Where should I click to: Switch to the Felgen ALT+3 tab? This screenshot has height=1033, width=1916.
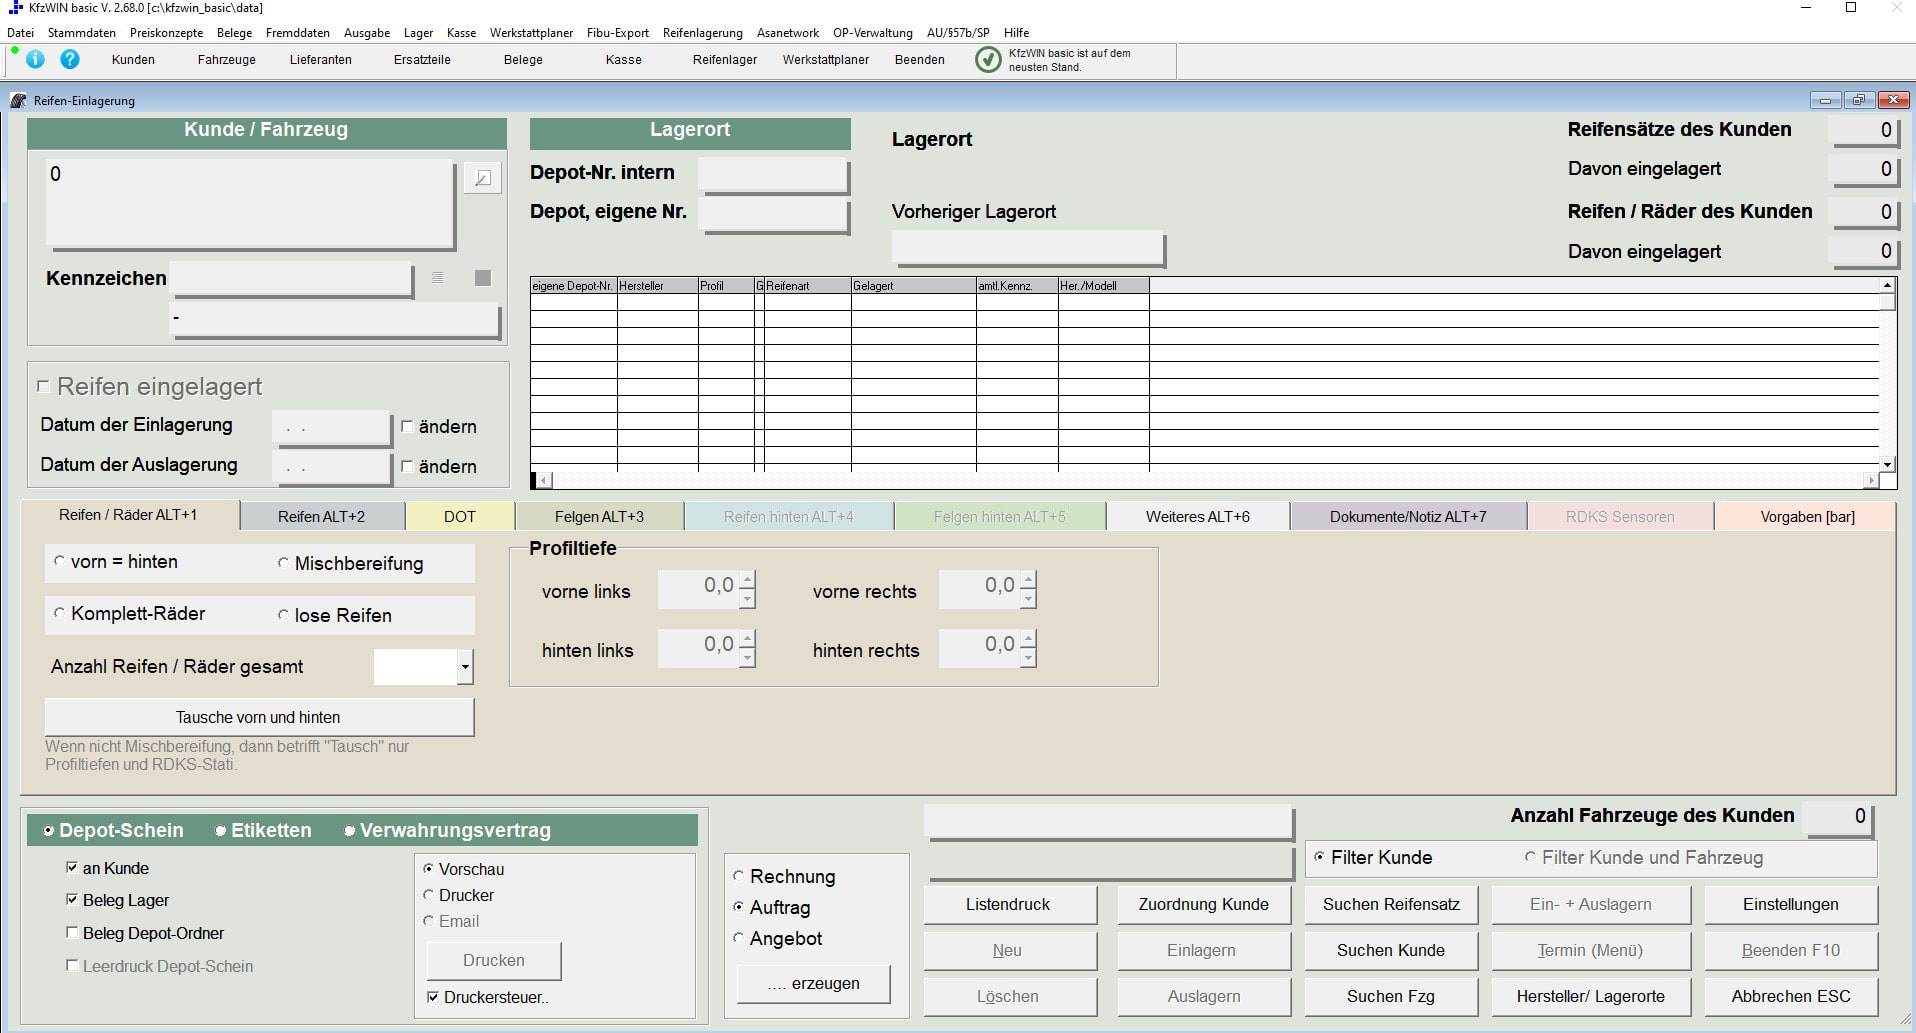coord(599,517)
